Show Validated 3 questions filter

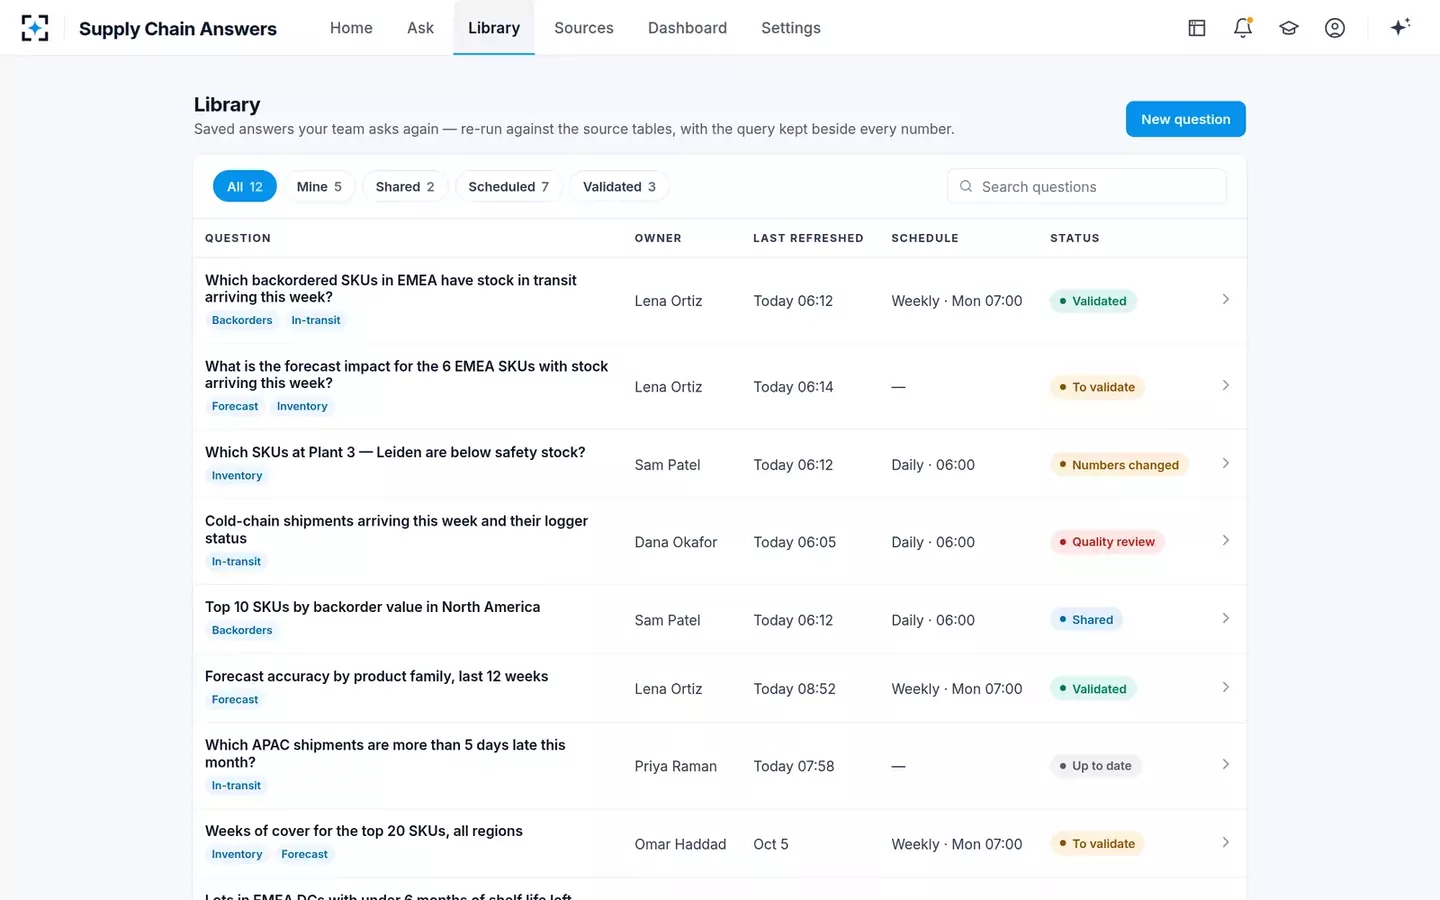619,187
